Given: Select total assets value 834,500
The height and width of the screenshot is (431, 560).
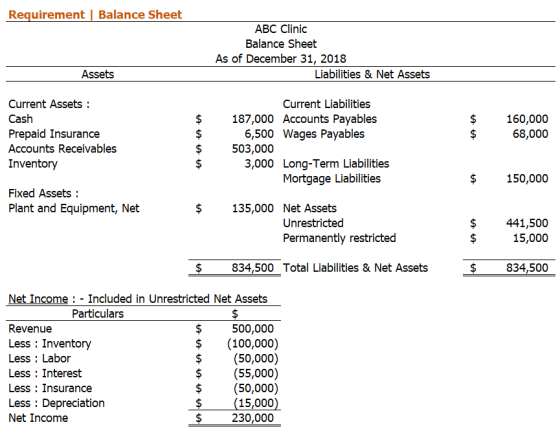Looking at the screenshot, I should click(252, 268).
